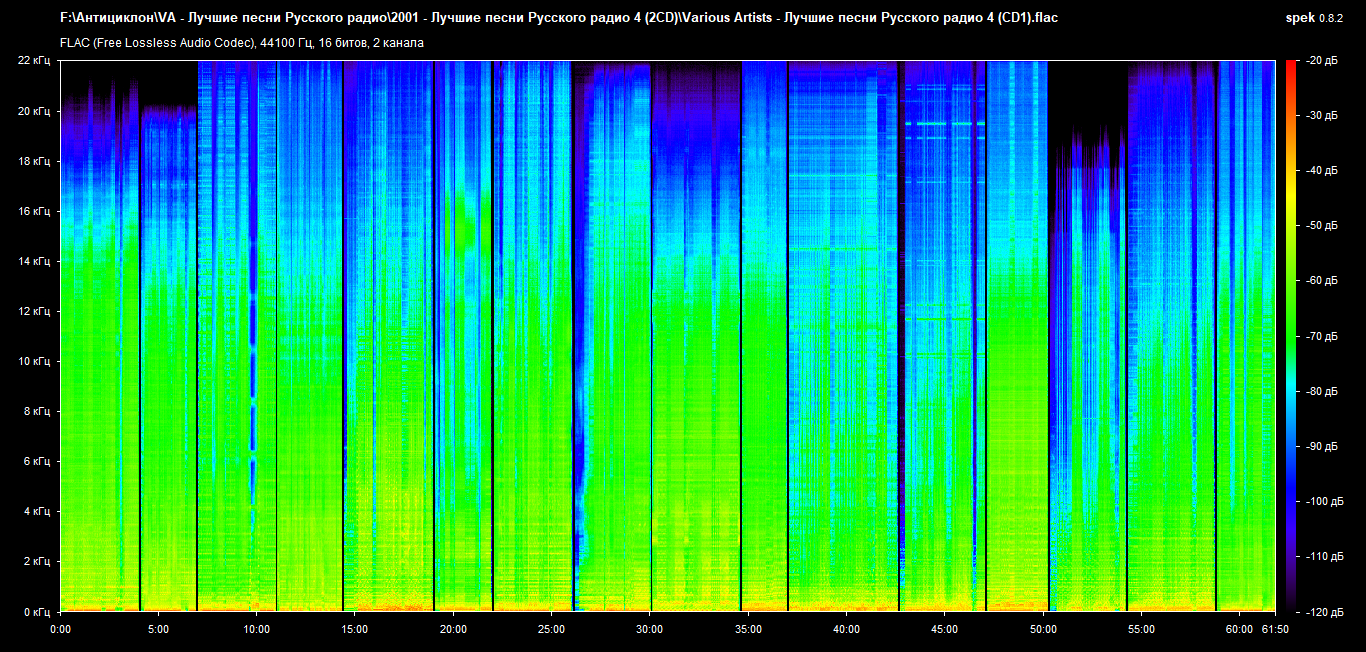Click the -40 дБ scale label
The image size is (1366, 652).
pos(1321,171)
